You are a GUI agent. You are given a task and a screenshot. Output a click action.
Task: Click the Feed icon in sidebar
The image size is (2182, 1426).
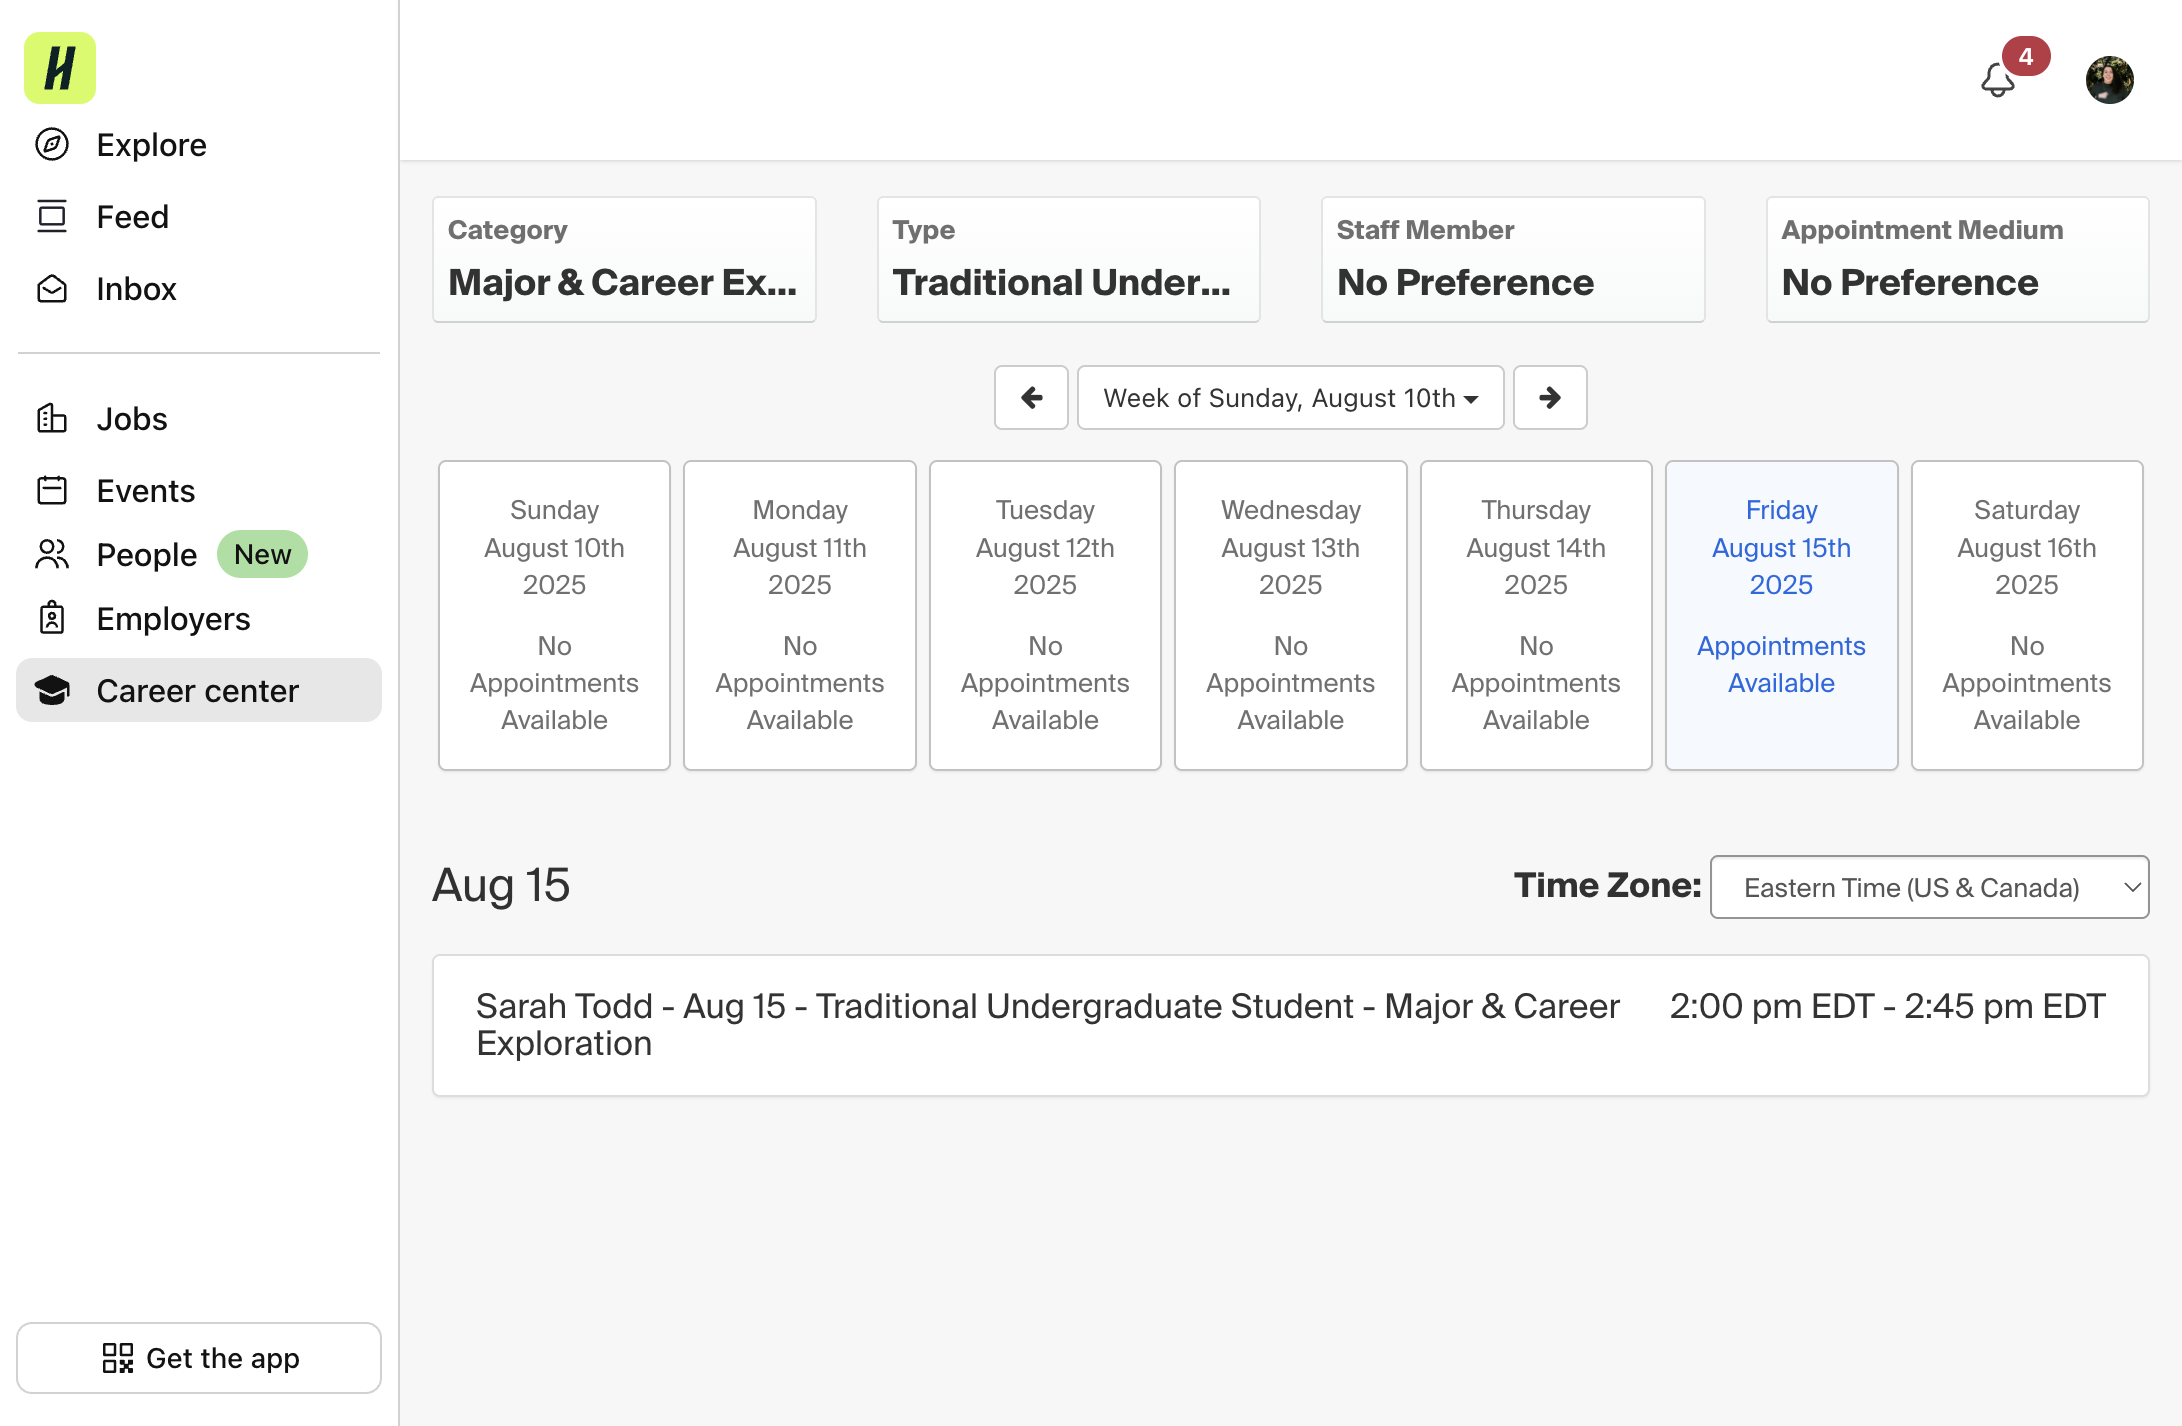point(52,217)
